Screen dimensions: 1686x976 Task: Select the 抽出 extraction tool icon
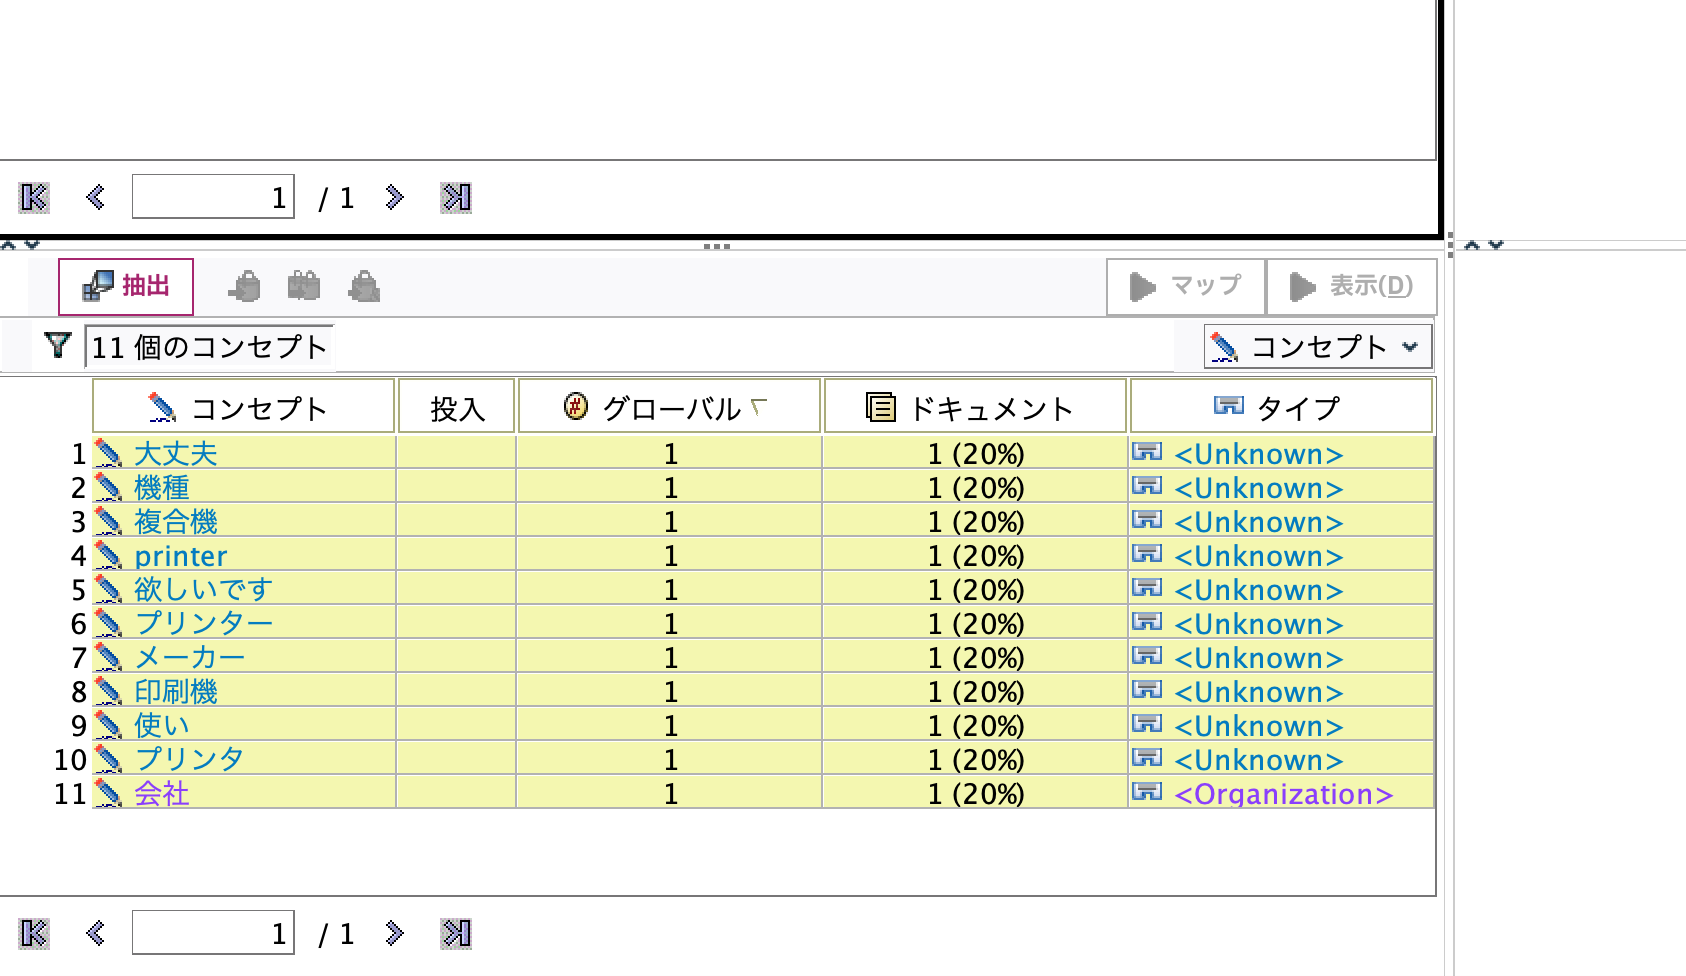pos(97,284)
